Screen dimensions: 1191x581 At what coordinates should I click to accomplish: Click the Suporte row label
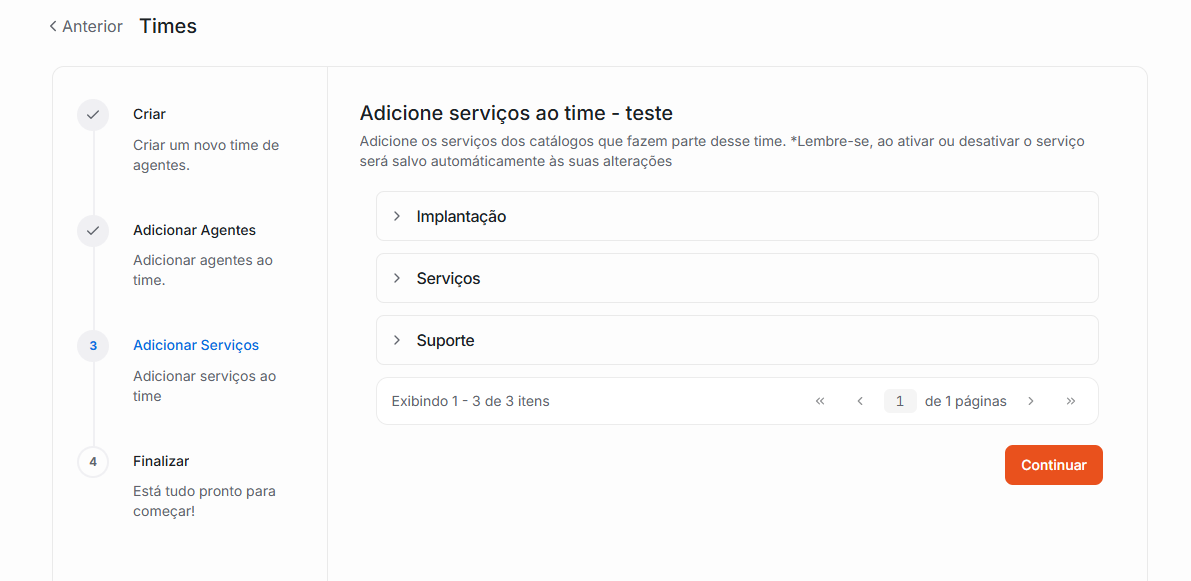[x=445, y=340]
